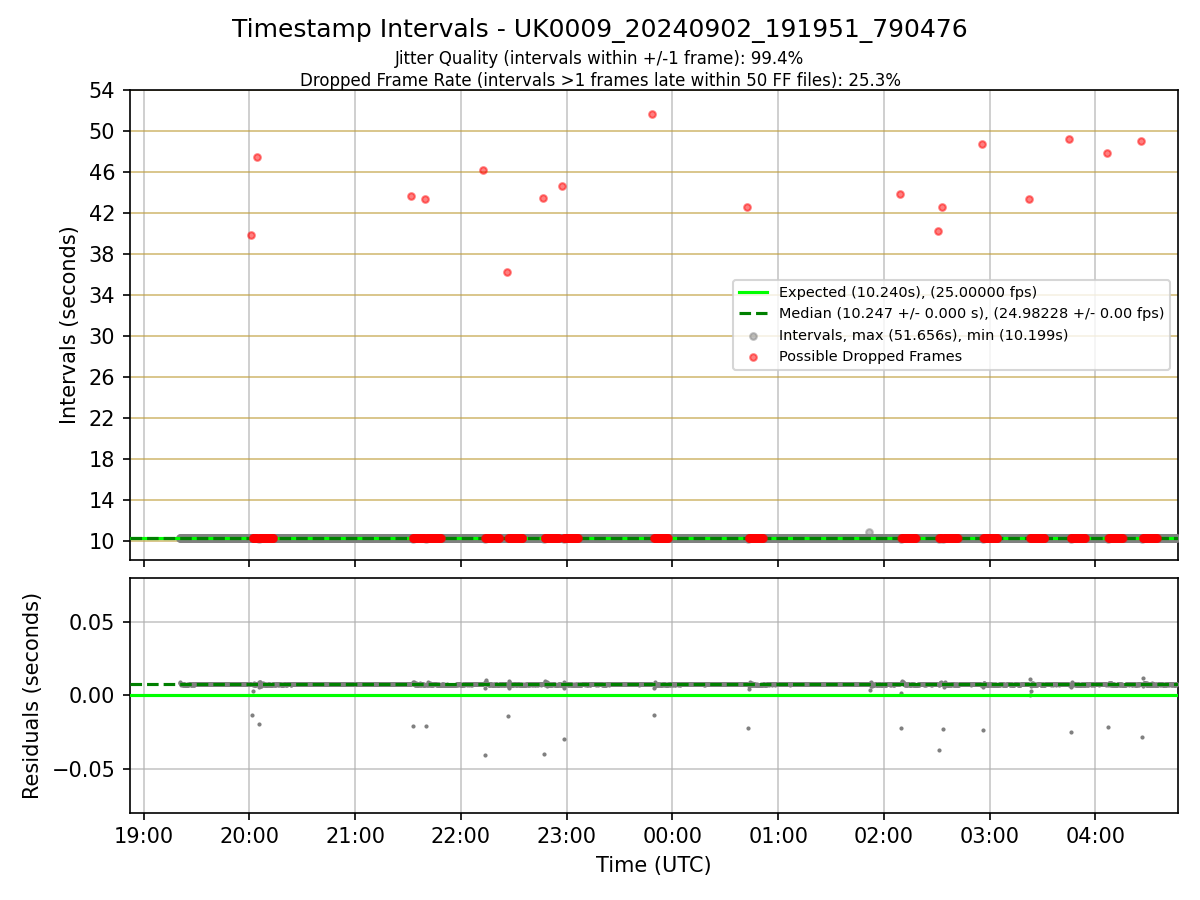Click the legend entry 'Expected (10.240s), (25.00000 fps)'

[908, 292]
